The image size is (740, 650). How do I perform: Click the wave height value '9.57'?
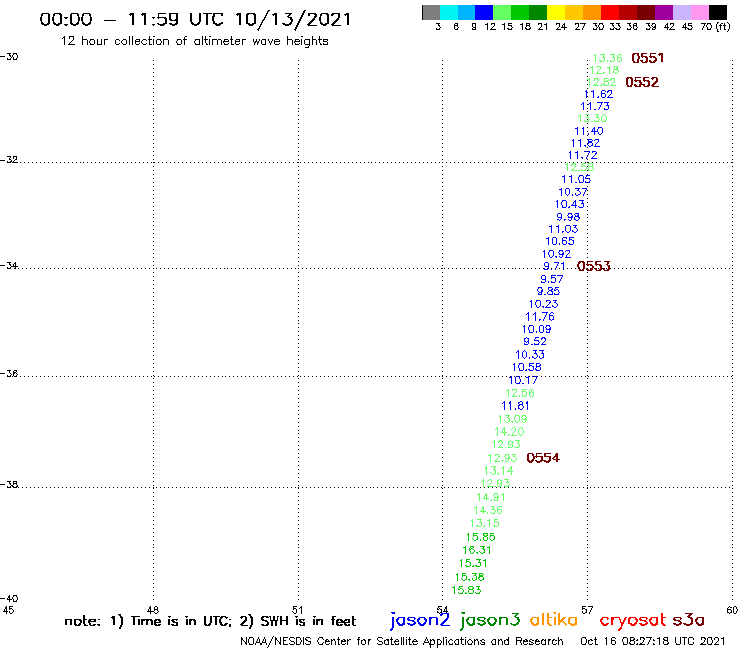point(552,279)
